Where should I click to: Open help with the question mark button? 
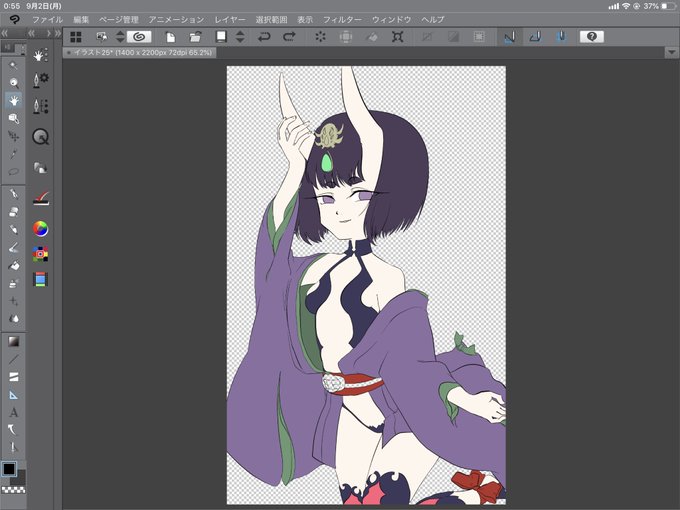[x=592, y=37]
